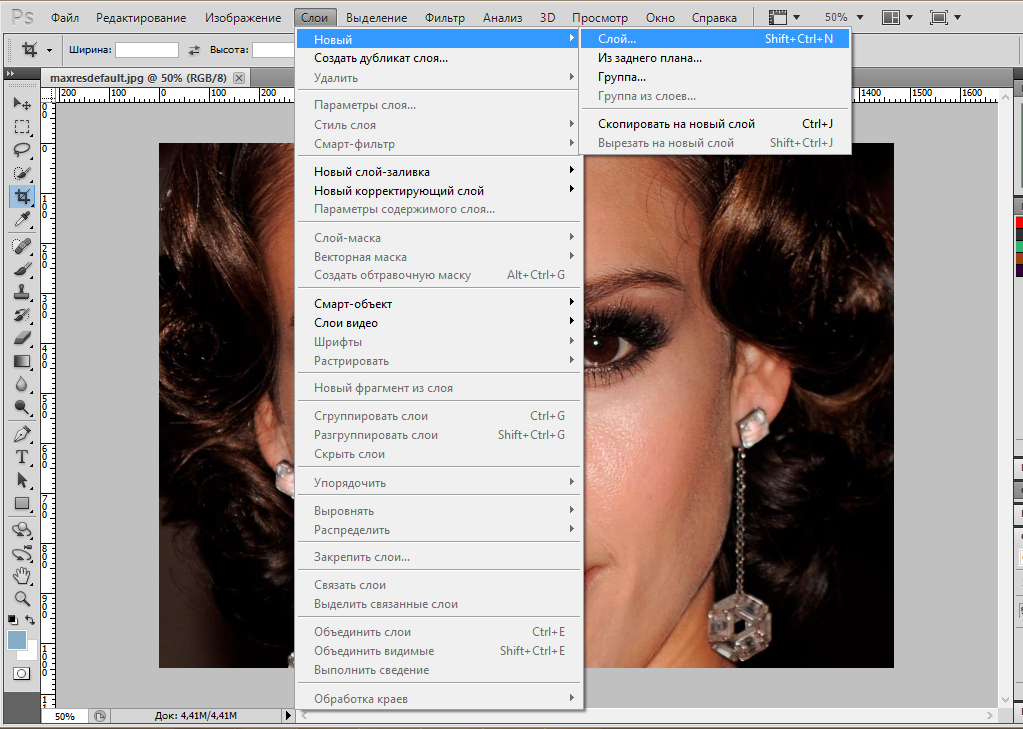Viewport: 1023px width, 729px height.
Task: Select the 3D Camera Rotate tool
Action: (22, 553)
